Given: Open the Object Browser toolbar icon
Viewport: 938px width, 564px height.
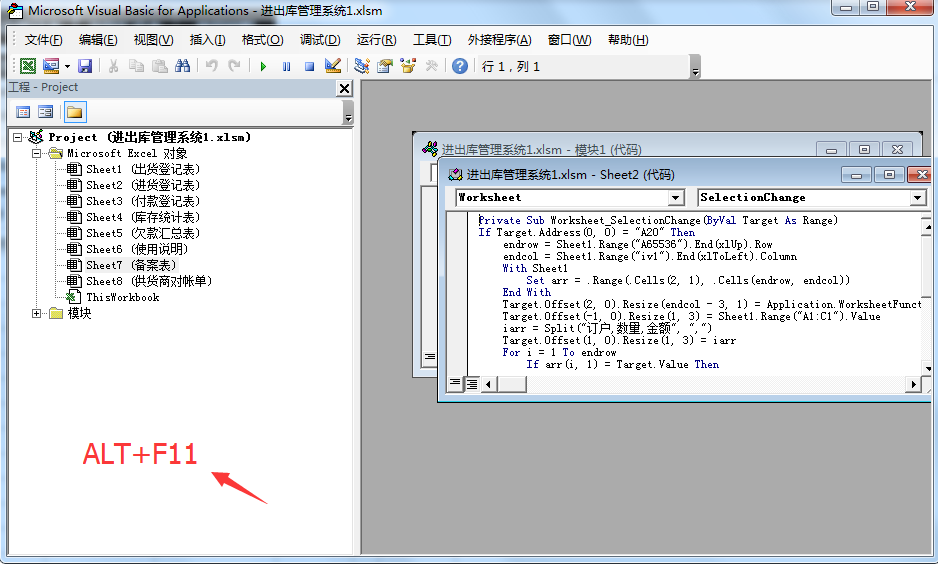Looking at the screenshot, I should coord(408,66).
